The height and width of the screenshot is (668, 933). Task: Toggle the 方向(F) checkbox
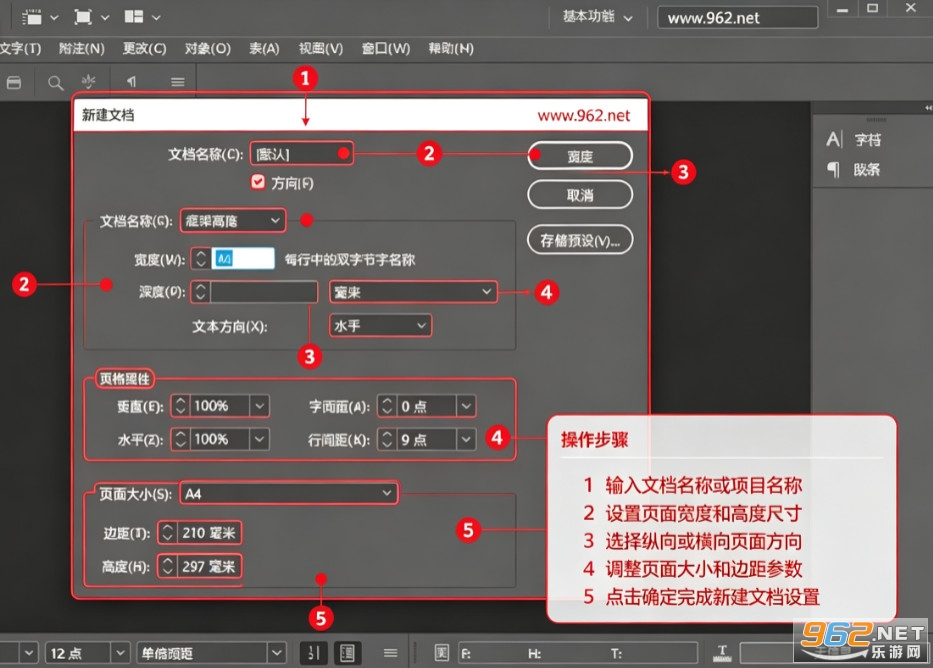tap(258, 182)
